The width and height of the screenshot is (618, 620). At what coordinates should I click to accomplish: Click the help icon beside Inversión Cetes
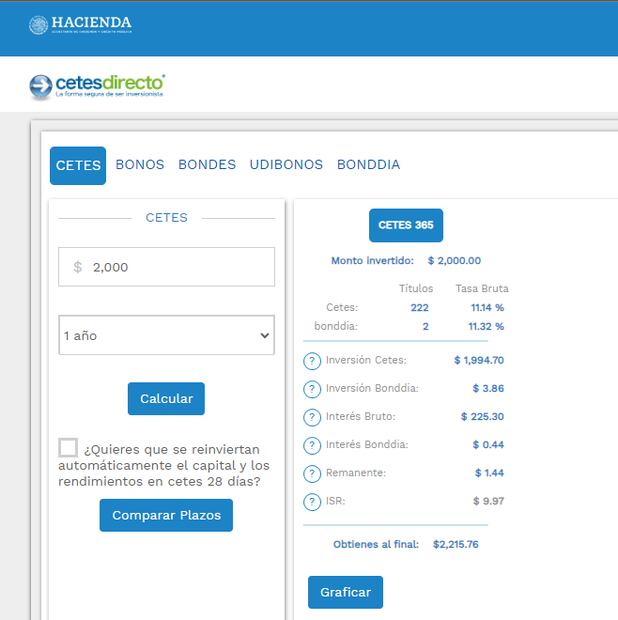click(x=312, y=361)
